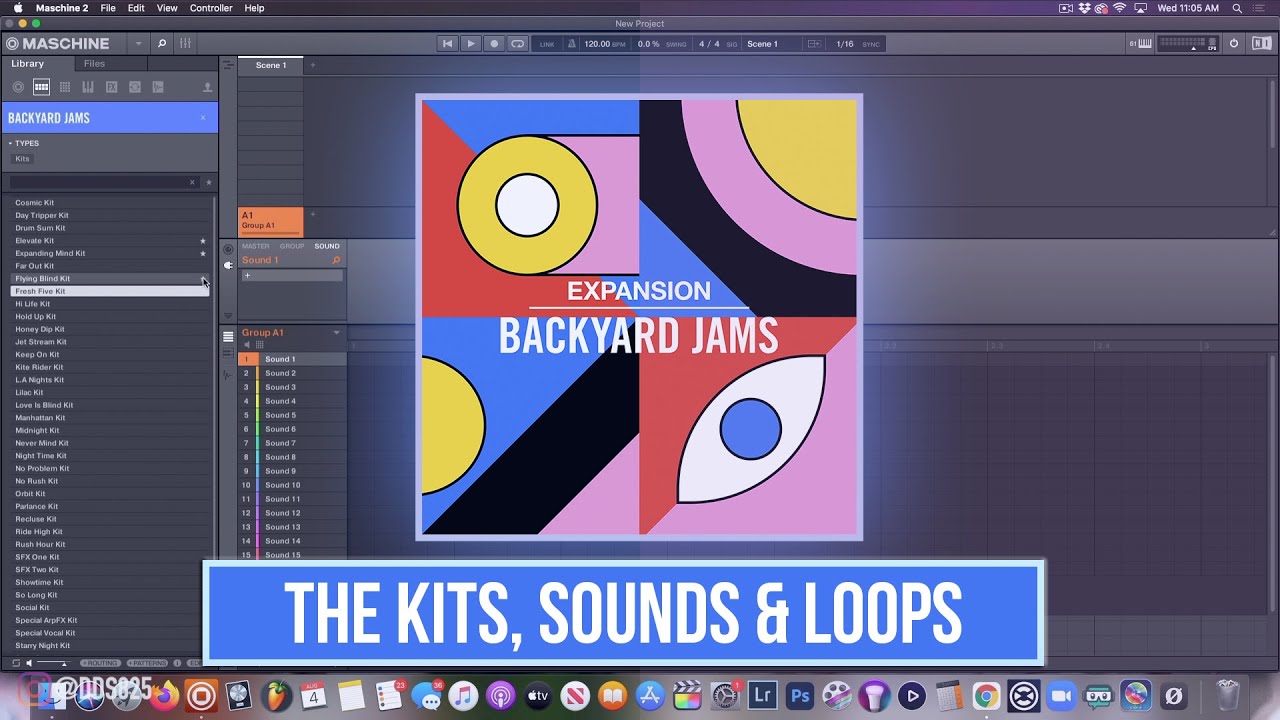Load the Fresh Five Kit

[x=110, y=291]
